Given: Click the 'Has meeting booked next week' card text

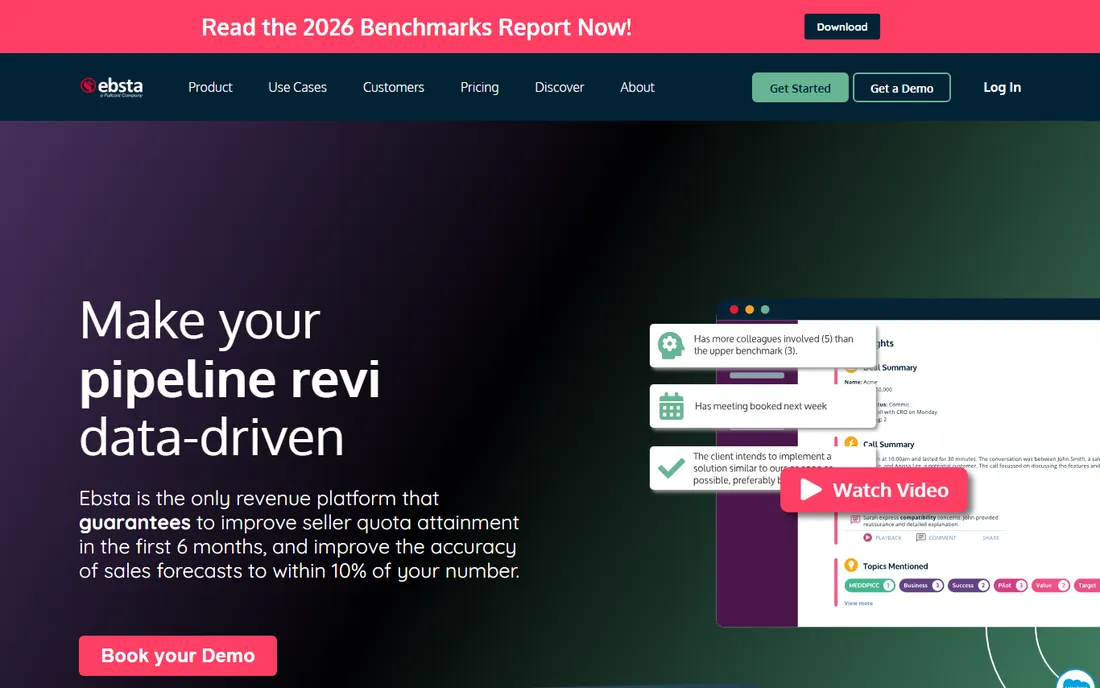Looking at the screenshot, I should point(760,406).
